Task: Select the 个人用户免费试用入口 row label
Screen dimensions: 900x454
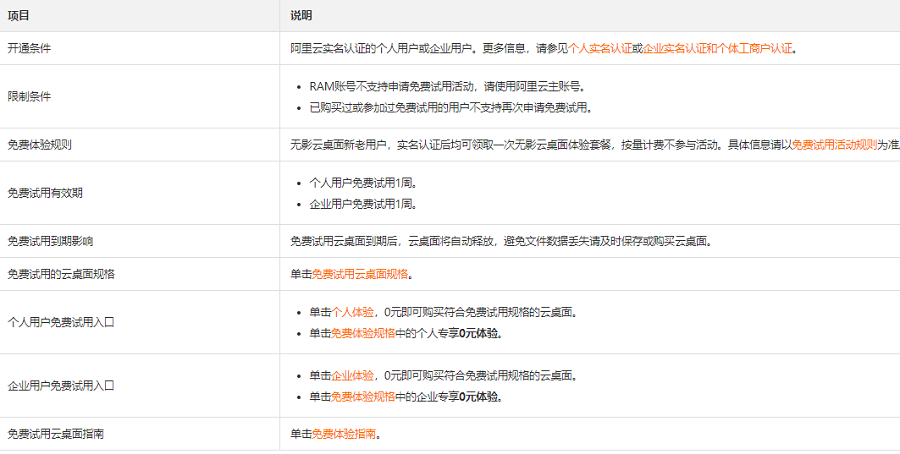Action: point(61,323)
